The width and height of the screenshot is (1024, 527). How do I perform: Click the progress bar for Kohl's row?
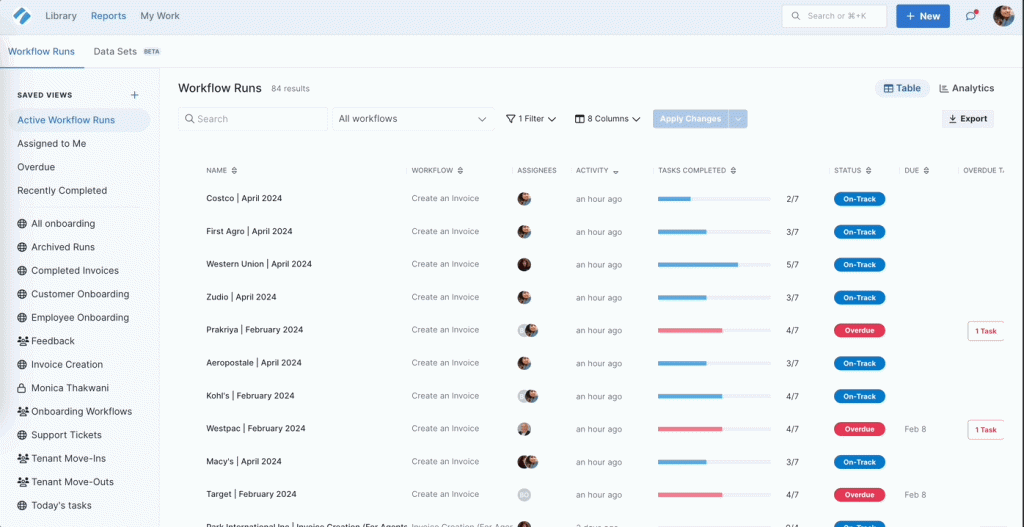click(x=714, y=396)
